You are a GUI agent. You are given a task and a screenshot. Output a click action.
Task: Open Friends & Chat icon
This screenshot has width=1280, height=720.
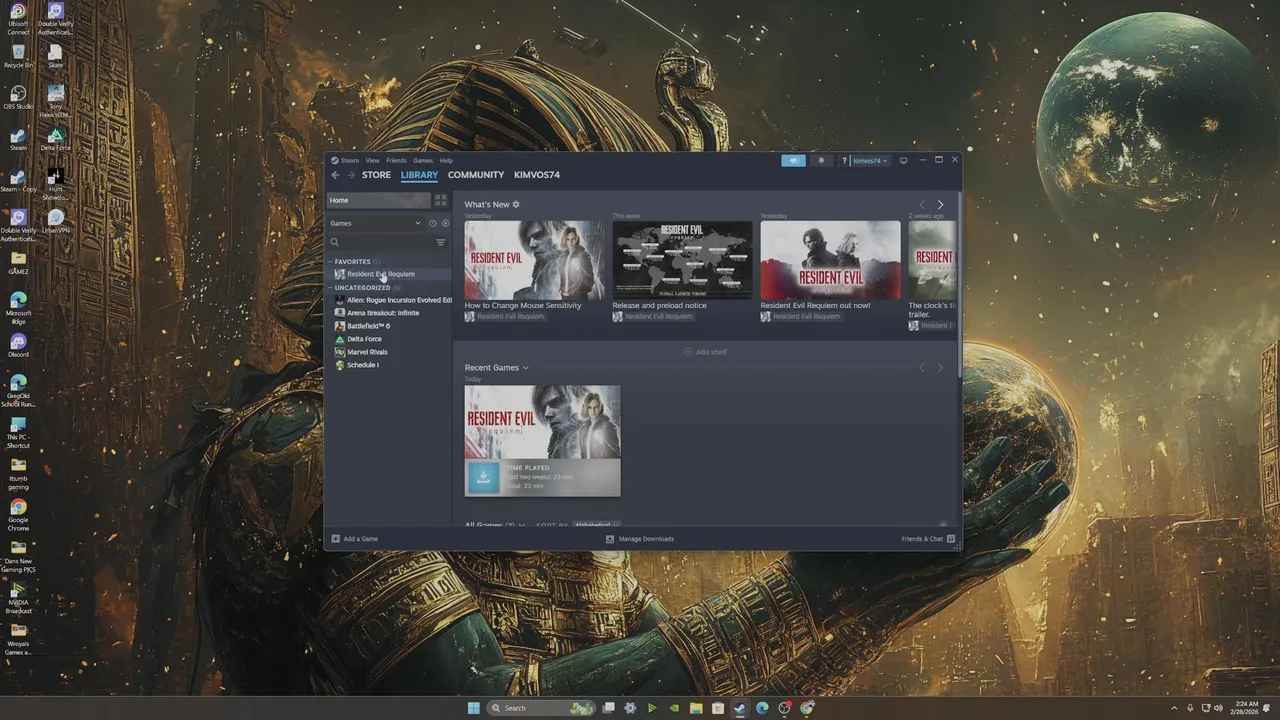point(951,539)
